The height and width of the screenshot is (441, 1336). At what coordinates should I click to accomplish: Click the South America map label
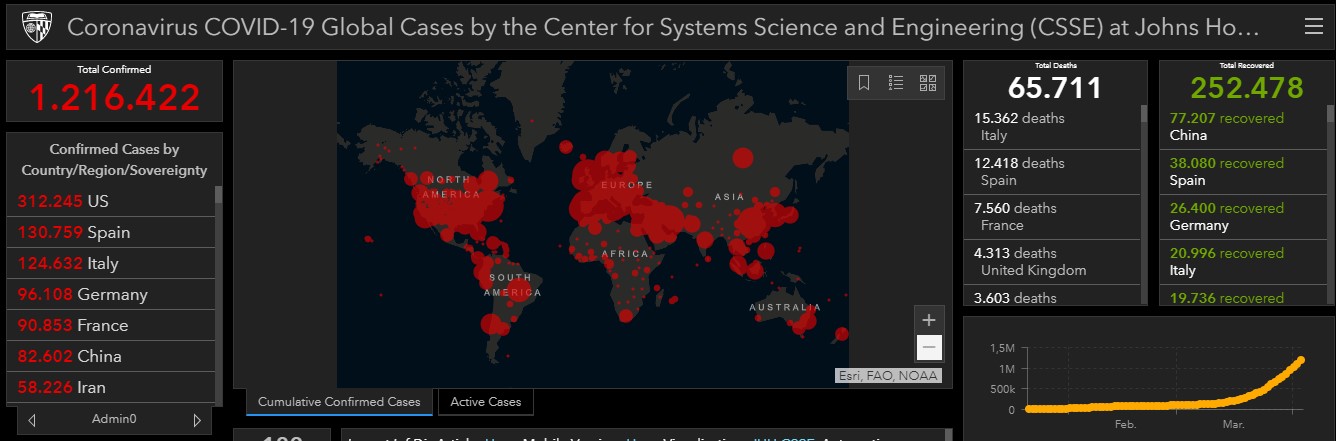pyautogui.click(x=512, y=285)
